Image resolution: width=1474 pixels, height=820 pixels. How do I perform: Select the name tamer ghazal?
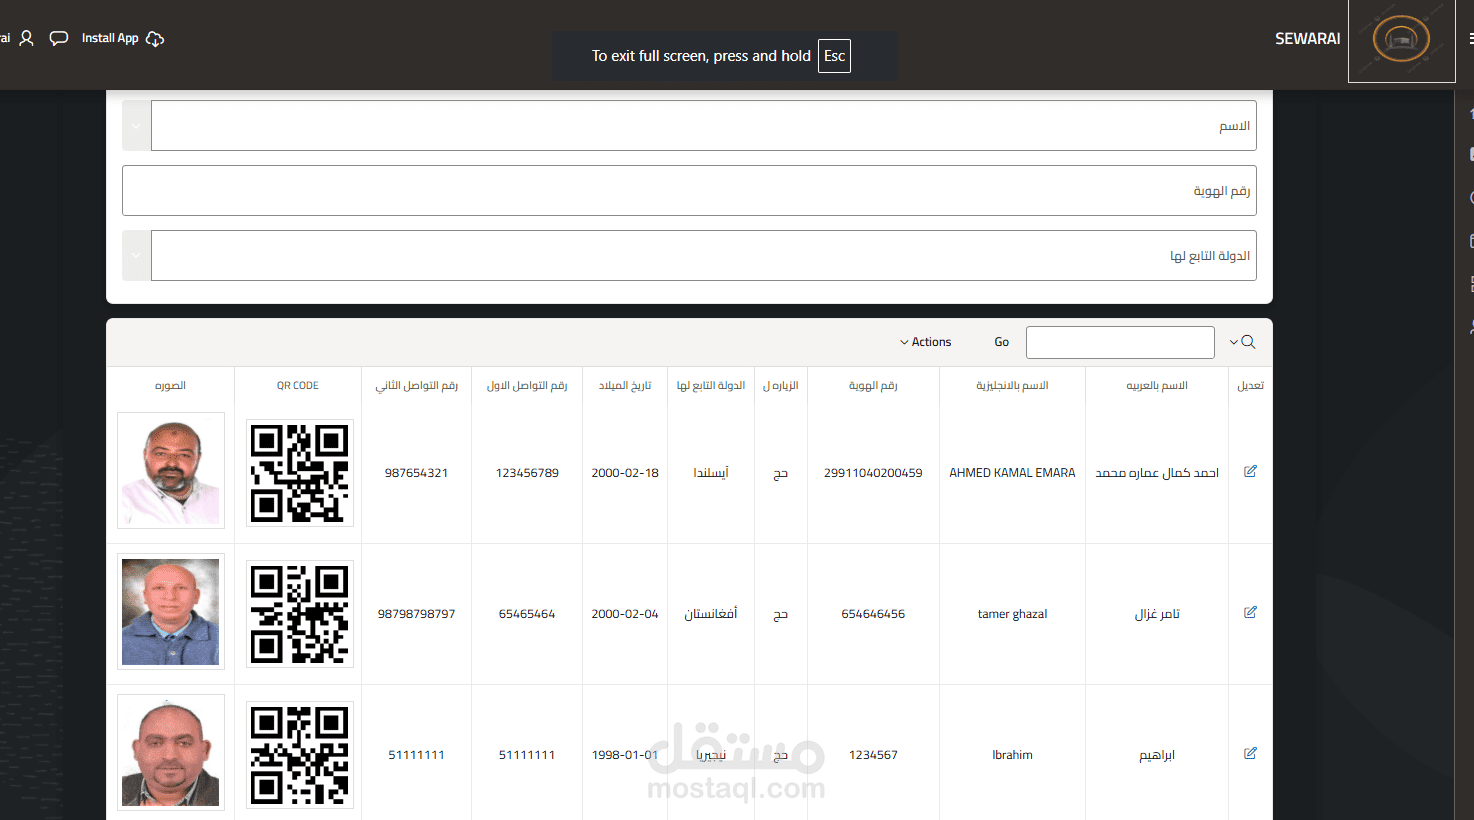(1012, 614)
